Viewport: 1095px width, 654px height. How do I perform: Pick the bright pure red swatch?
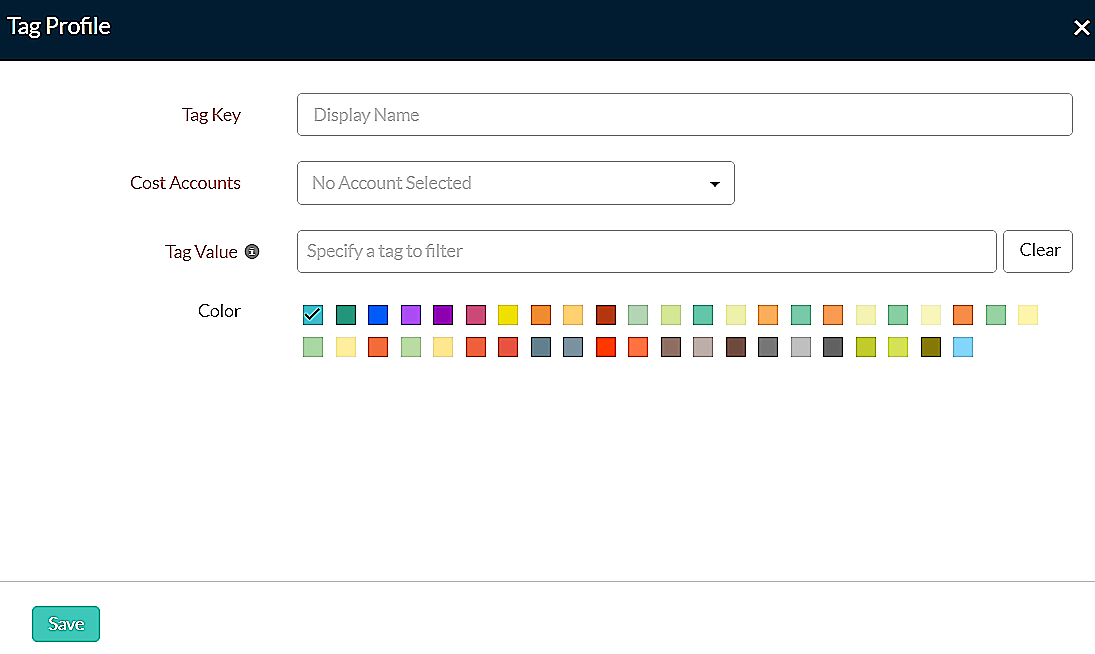[x=606, y=347]
